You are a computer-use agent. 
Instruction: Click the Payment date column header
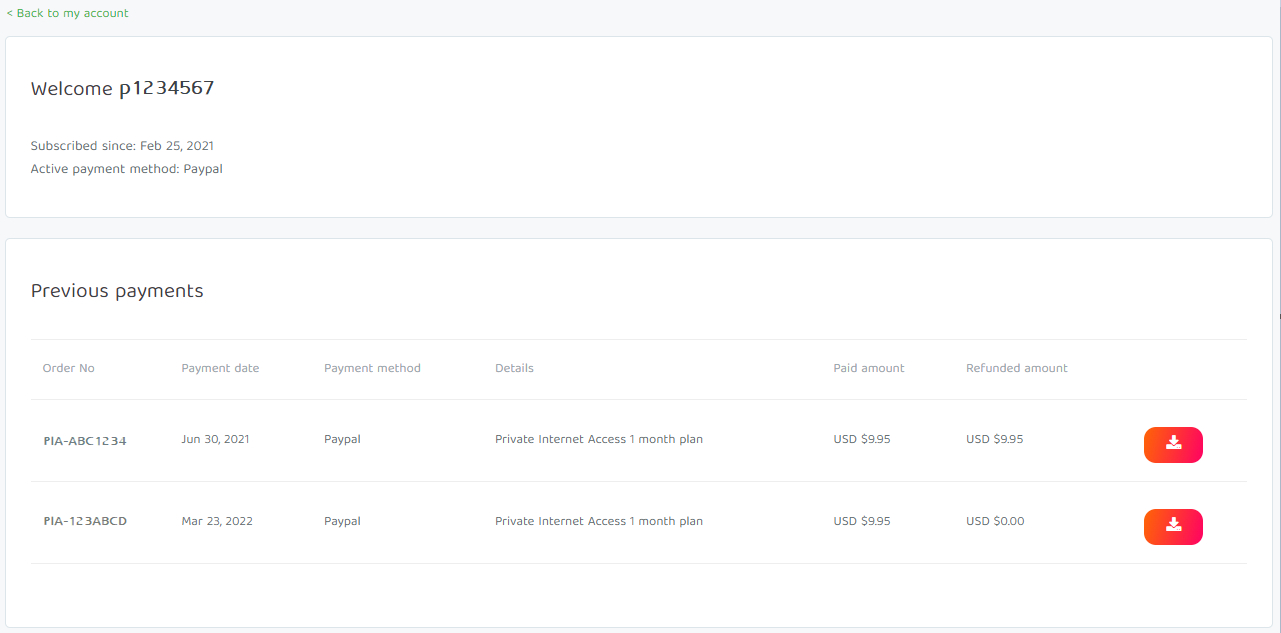pyautogui.click(x=220, y=368)
